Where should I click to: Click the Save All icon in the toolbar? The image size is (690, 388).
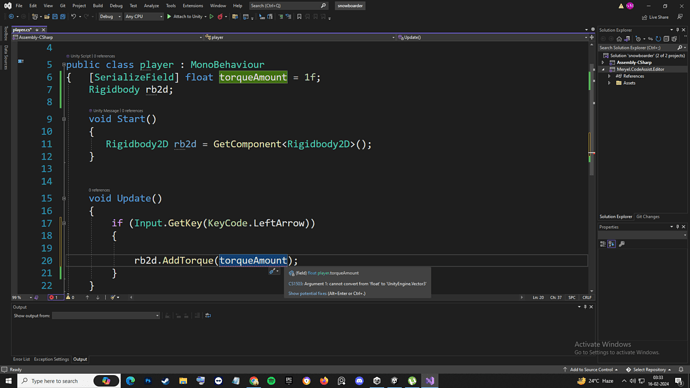(x=62, y=17)
